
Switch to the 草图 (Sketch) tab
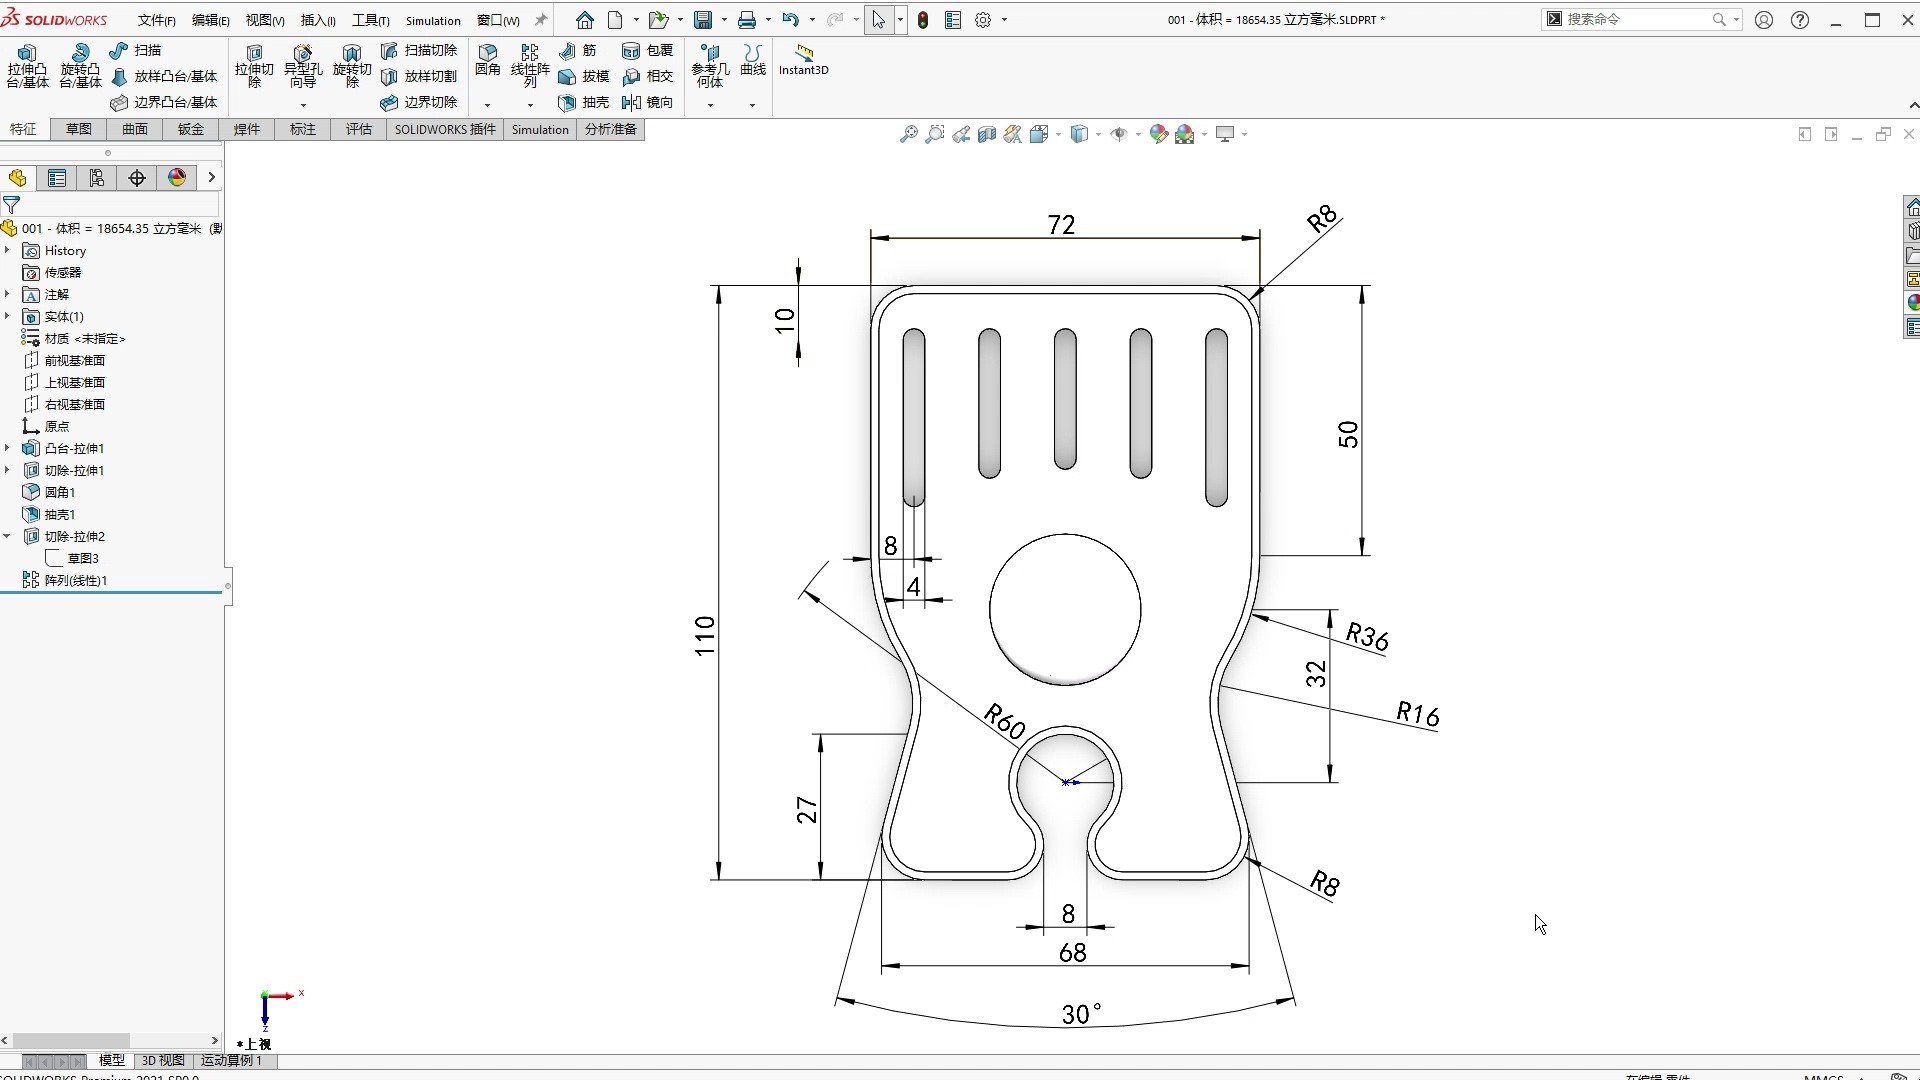79,129
